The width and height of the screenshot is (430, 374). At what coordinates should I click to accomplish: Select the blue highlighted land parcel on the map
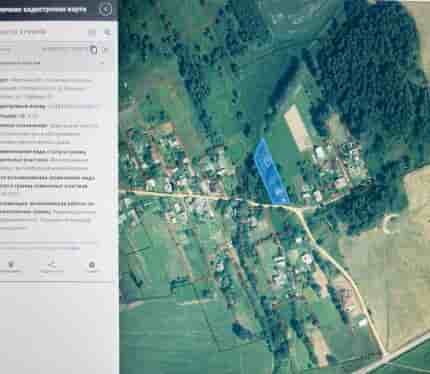[x=271, y=171]
